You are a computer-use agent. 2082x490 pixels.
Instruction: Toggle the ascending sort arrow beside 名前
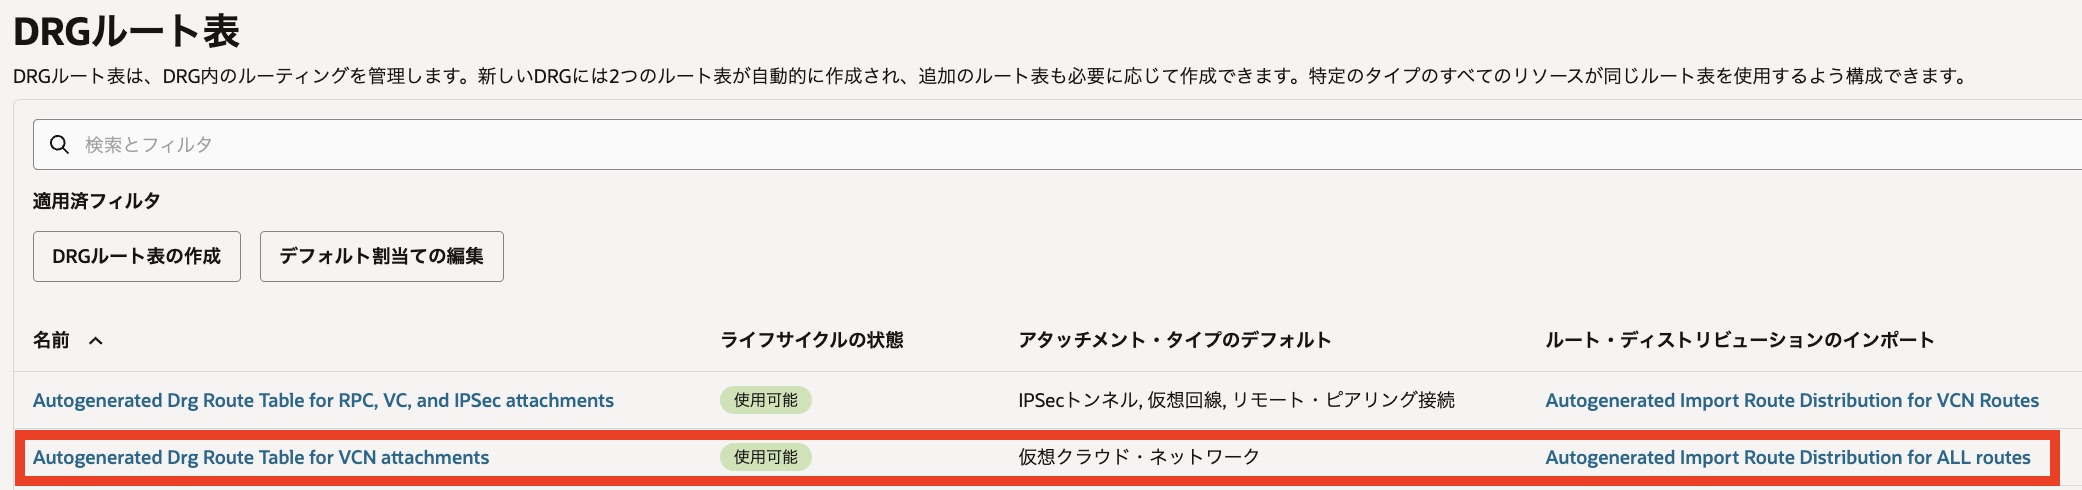point(96,341)
